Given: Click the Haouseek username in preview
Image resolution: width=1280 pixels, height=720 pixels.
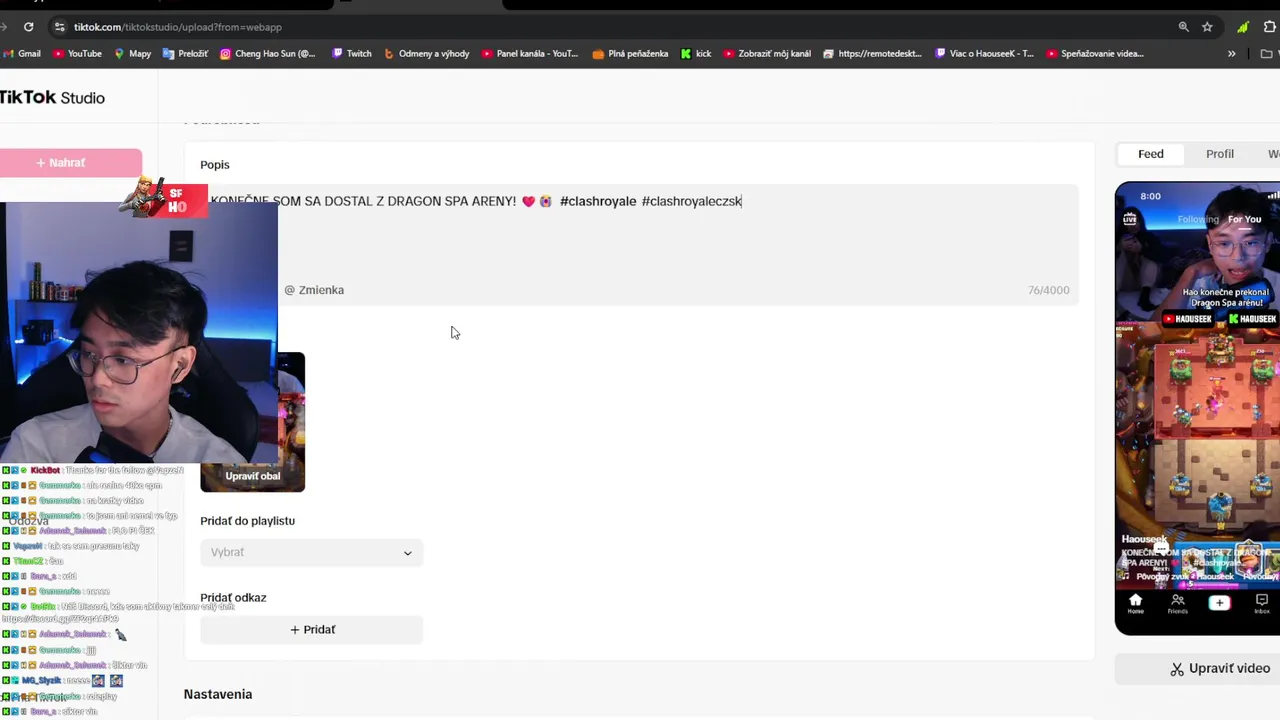Looking at the screenshot, I should click(x=1144, y=539).
